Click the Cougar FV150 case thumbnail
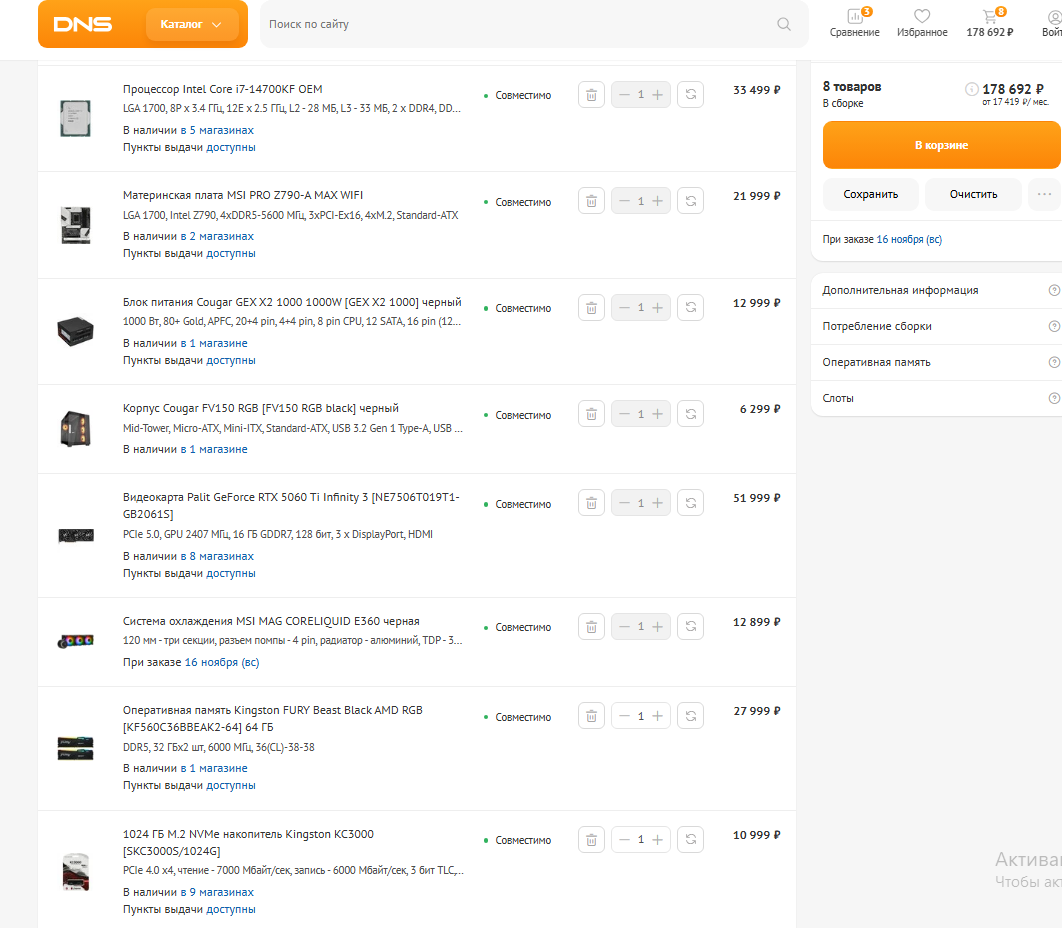The image size is (1062, 928). click(75, 429)
